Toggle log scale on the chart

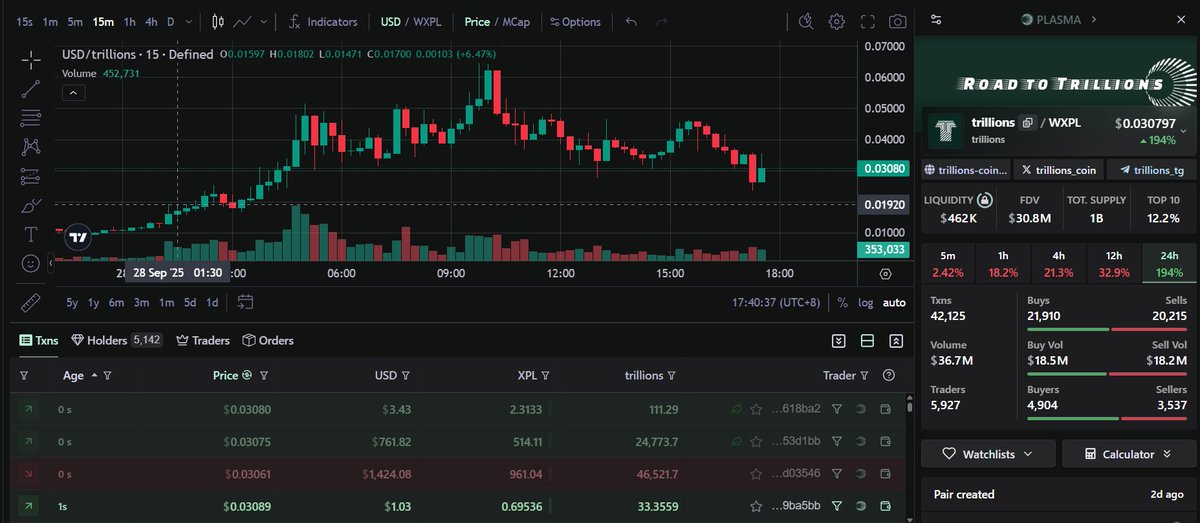click(x=865, y=302)
